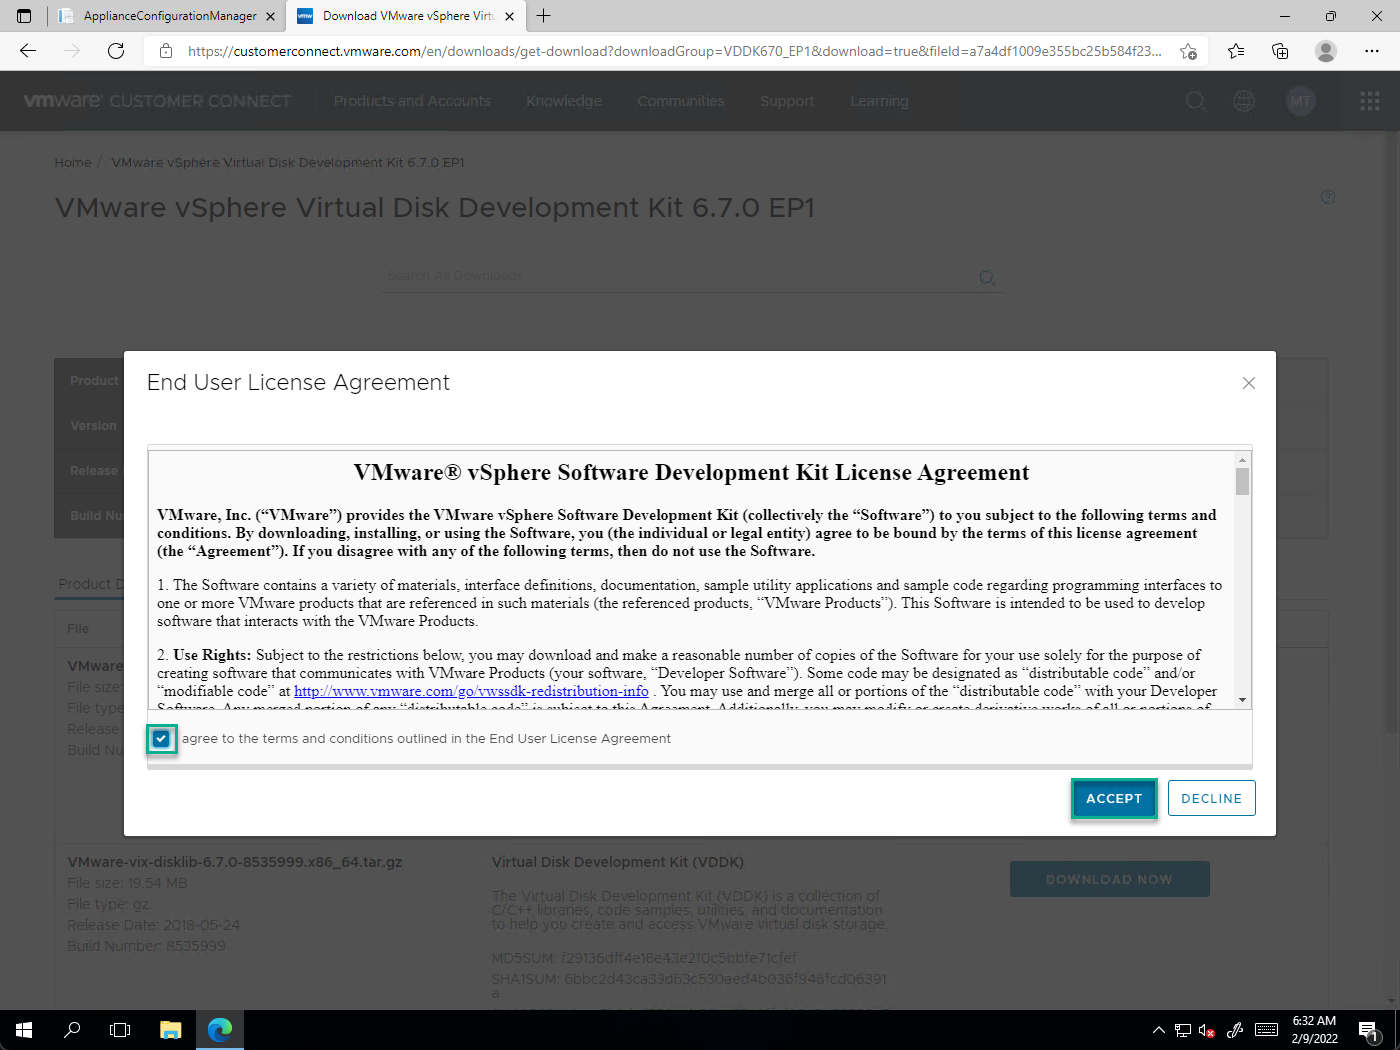Viewport: 1400px width, 1050px height.
Task: Show hidden system tray icons
Action: (x=1158, y=1030)
